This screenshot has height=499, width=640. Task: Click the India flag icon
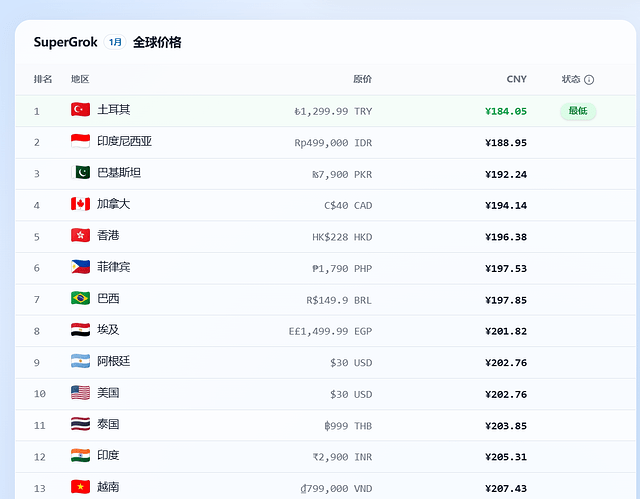(80, 456)
